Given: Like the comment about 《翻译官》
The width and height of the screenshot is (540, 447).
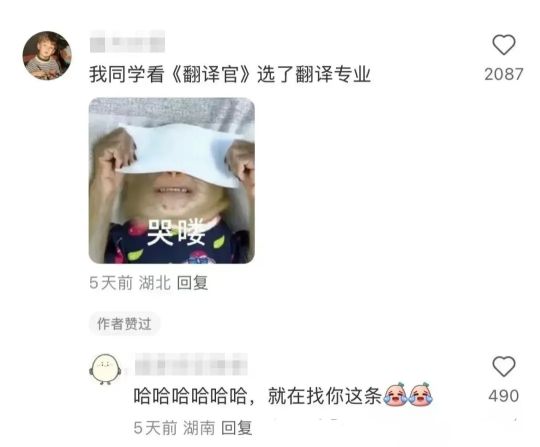Looking at the screenshot, I should pos(503,45).
